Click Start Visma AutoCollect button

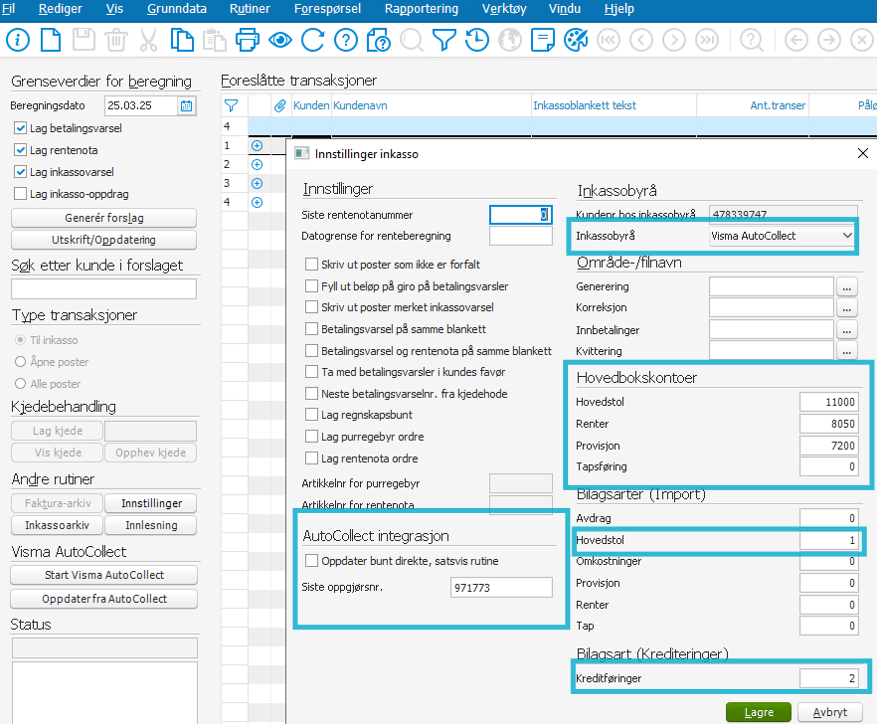click(x=104, y=575)
